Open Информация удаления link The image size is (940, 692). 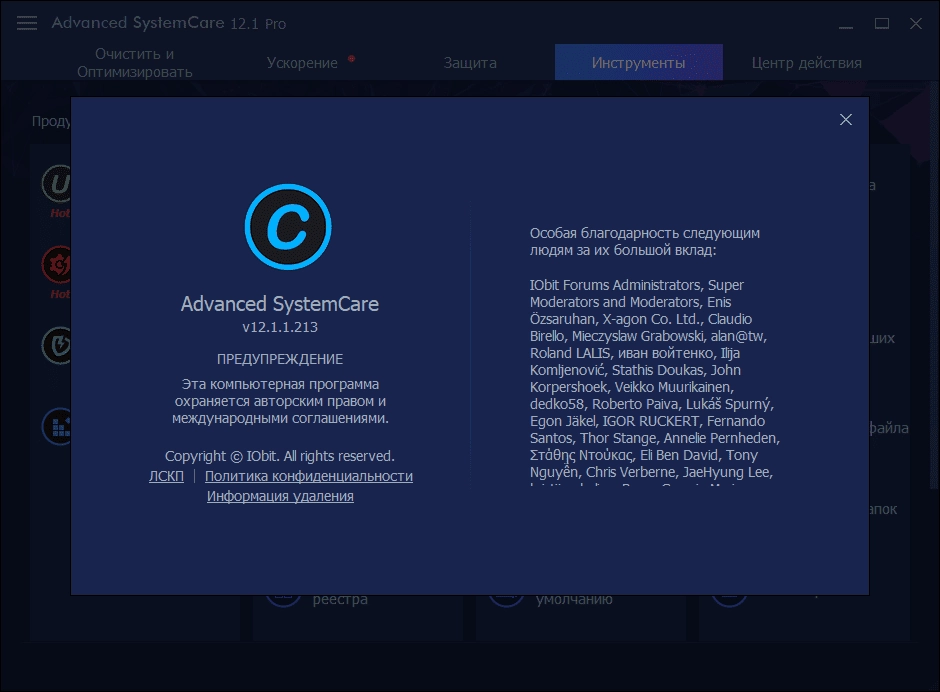pyautogui.click(x=280, y=497)
